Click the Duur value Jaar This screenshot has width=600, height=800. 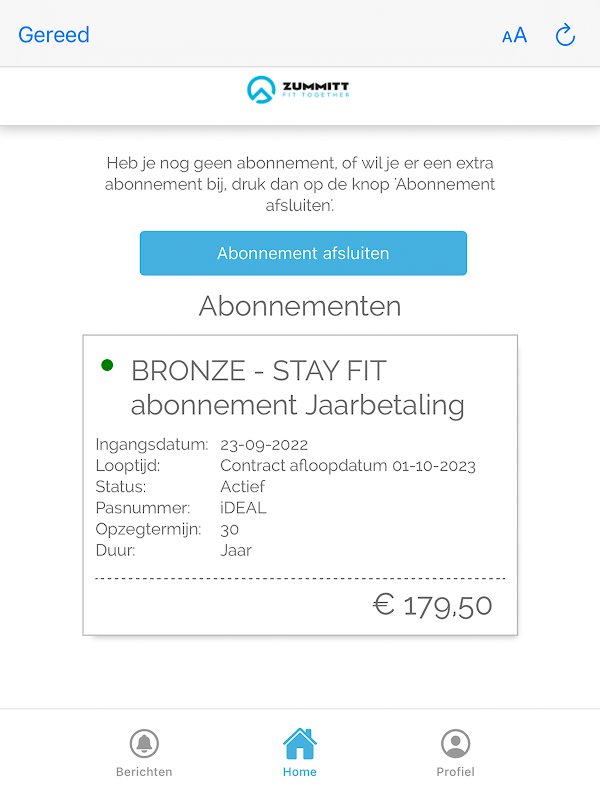pyautogui.click(x=236, y=550)
